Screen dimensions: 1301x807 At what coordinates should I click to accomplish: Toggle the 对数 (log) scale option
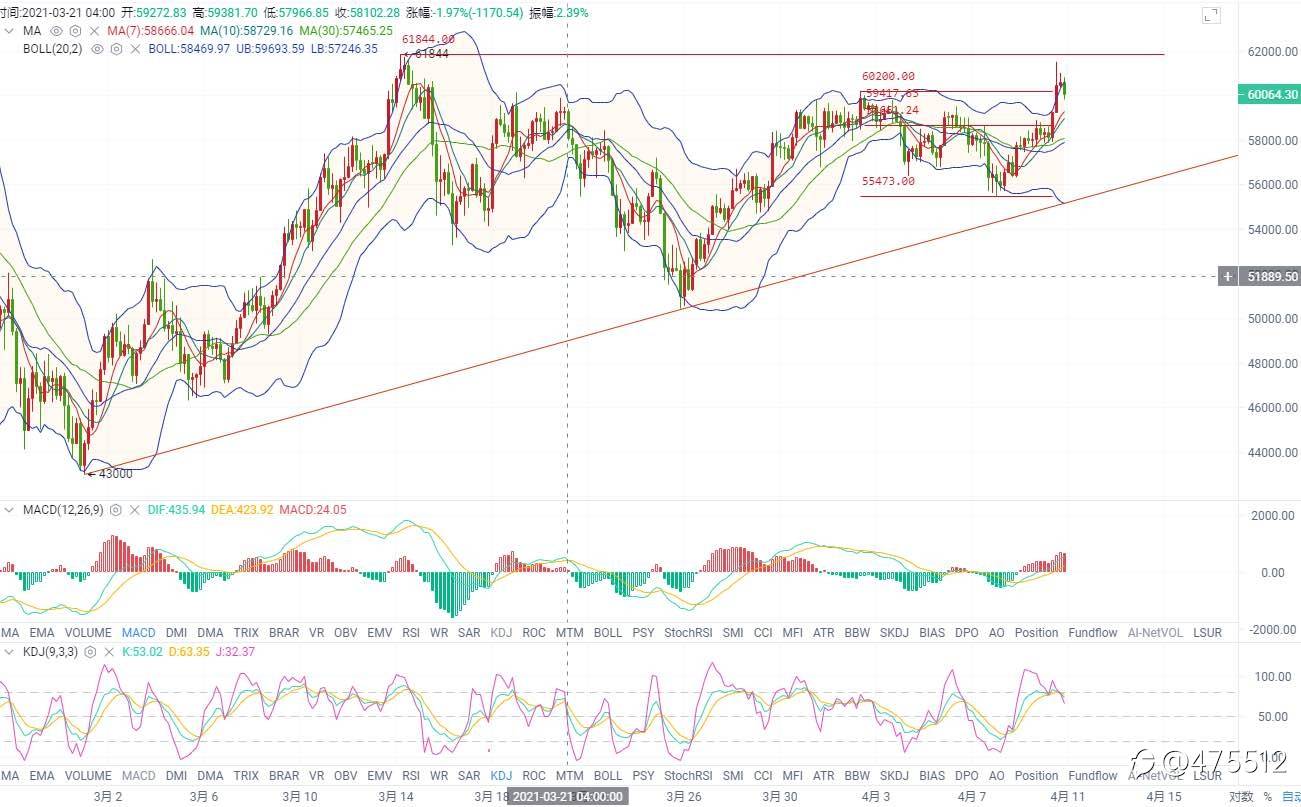click(1242, 798)
